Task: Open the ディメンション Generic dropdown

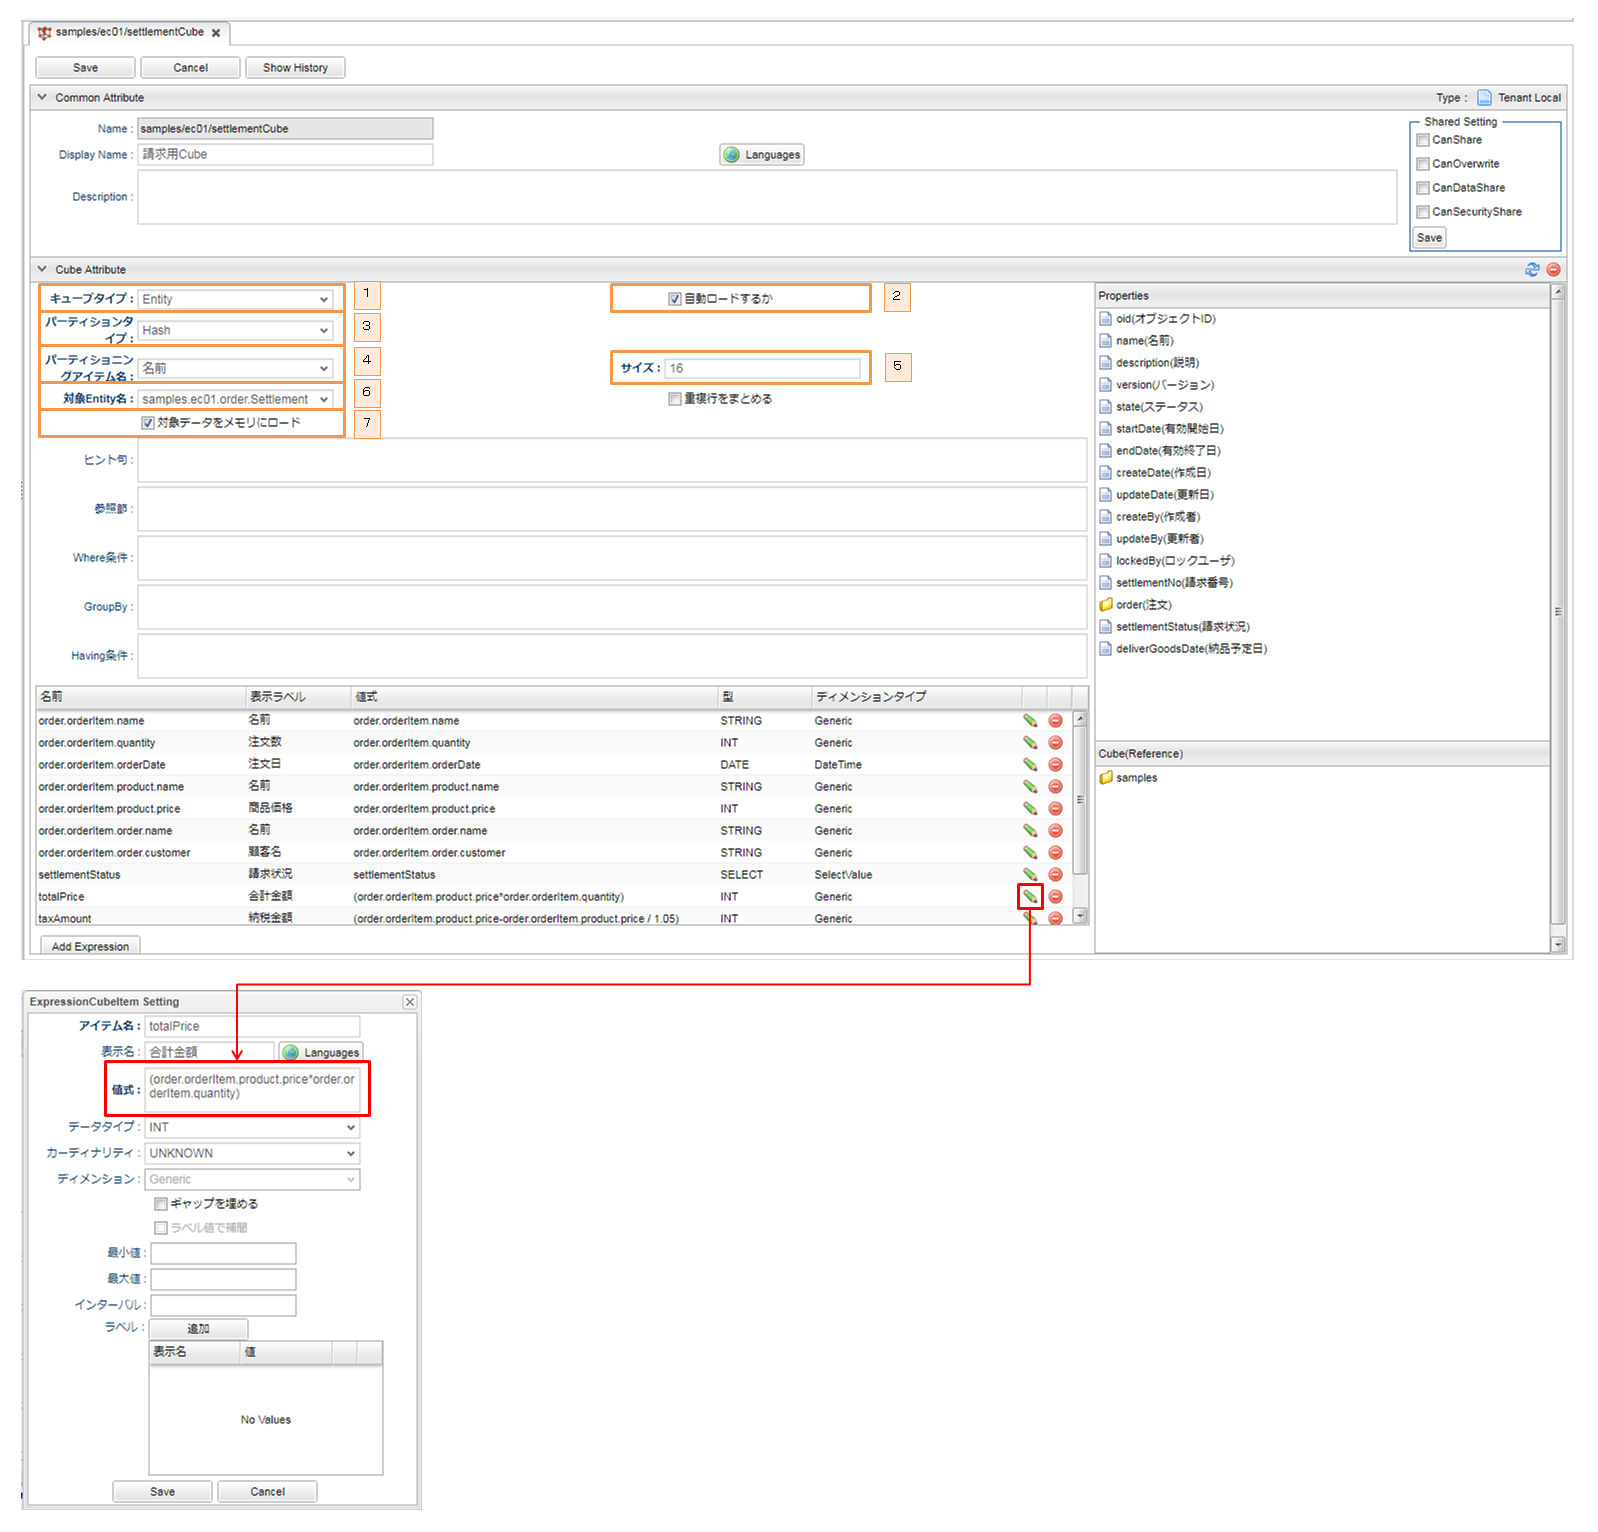Action: pos(253,1179)
